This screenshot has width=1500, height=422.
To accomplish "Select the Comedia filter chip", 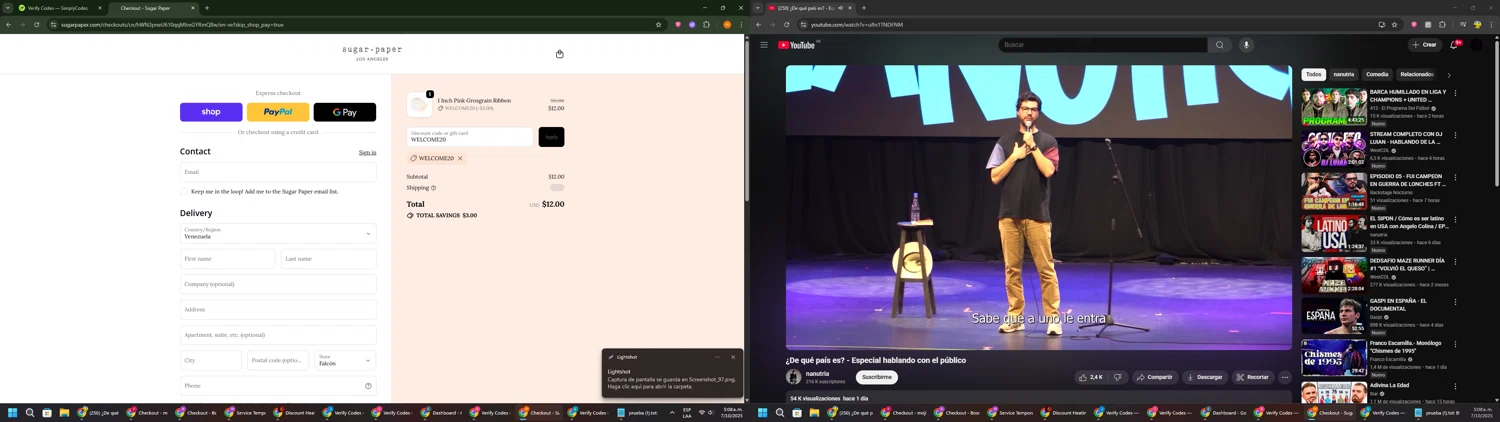I will point(1377,74).
